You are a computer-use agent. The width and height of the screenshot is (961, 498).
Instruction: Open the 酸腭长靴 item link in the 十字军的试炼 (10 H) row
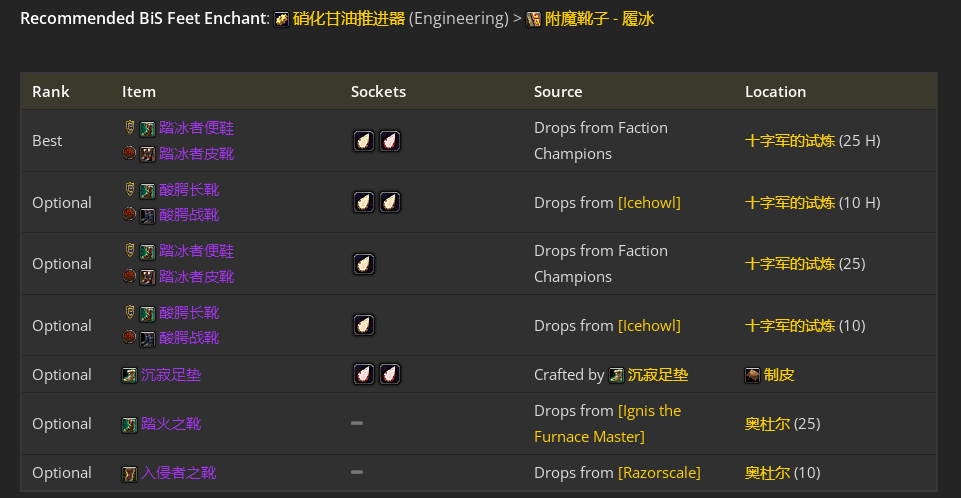189,190
